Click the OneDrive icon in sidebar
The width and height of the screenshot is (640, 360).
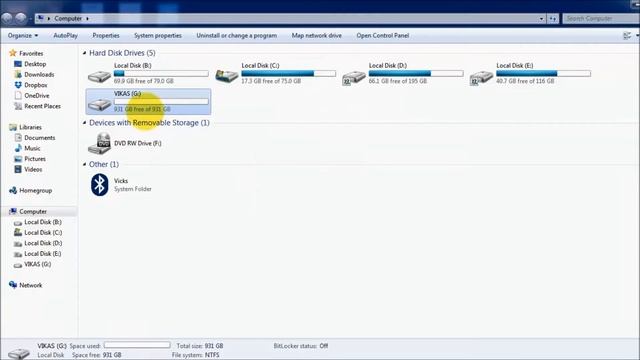tap(18, 96)
